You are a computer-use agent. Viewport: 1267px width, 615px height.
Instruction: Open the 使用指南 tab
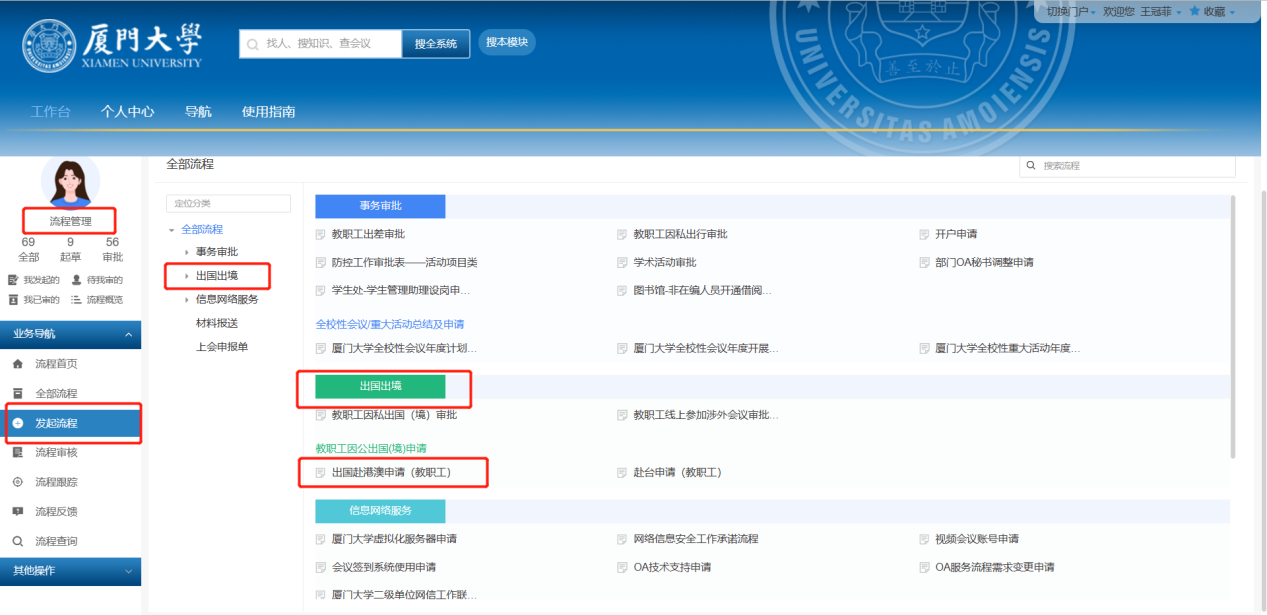pos(268,112)
